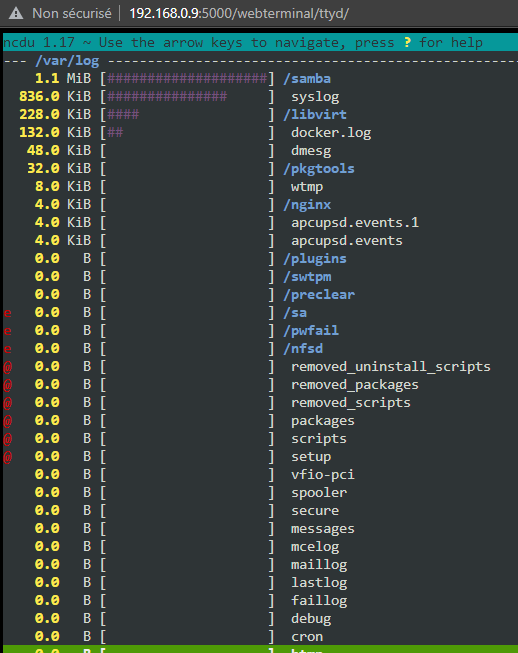Image resolution: width=518 pixels, height=653 pixels.
Task: Select the vfio-pci file entry
Action: click(x=323, y=475)
